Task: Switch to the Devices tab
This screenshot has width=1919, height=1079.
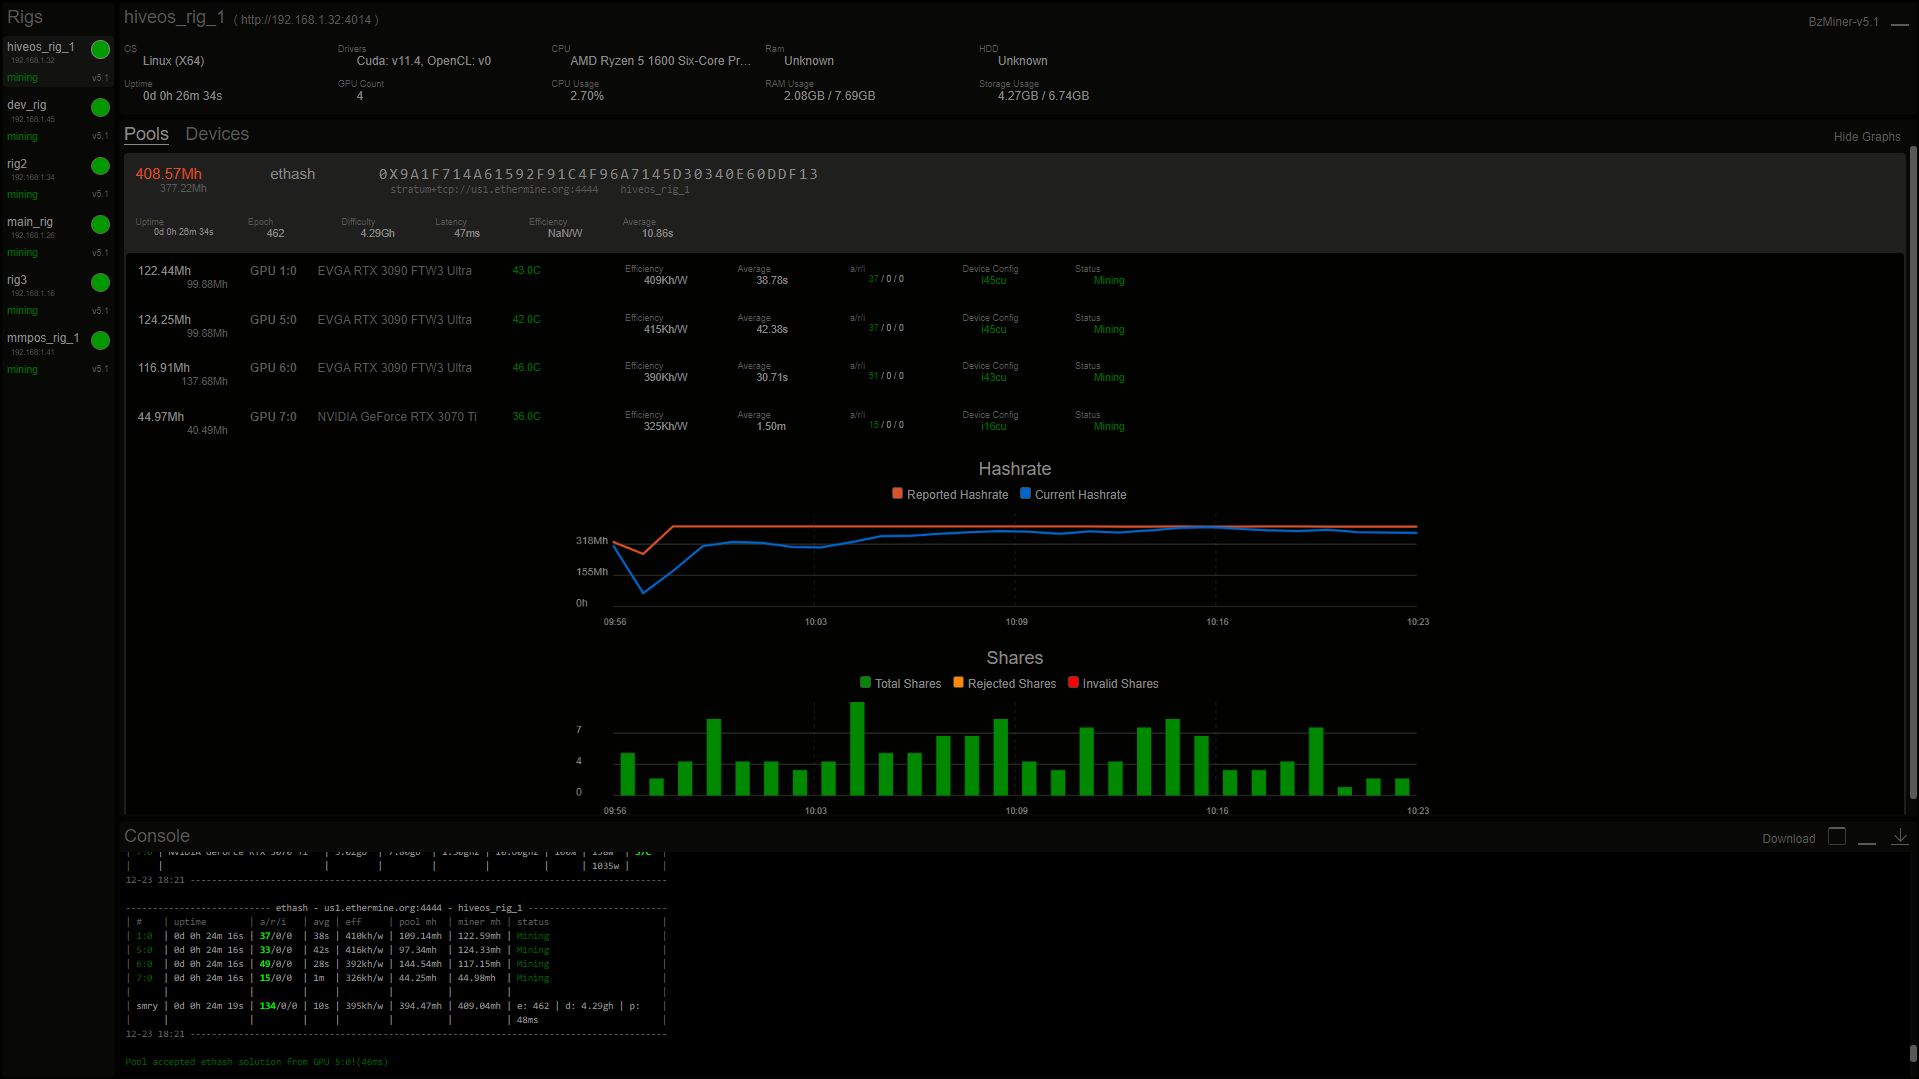Action: 217,134
